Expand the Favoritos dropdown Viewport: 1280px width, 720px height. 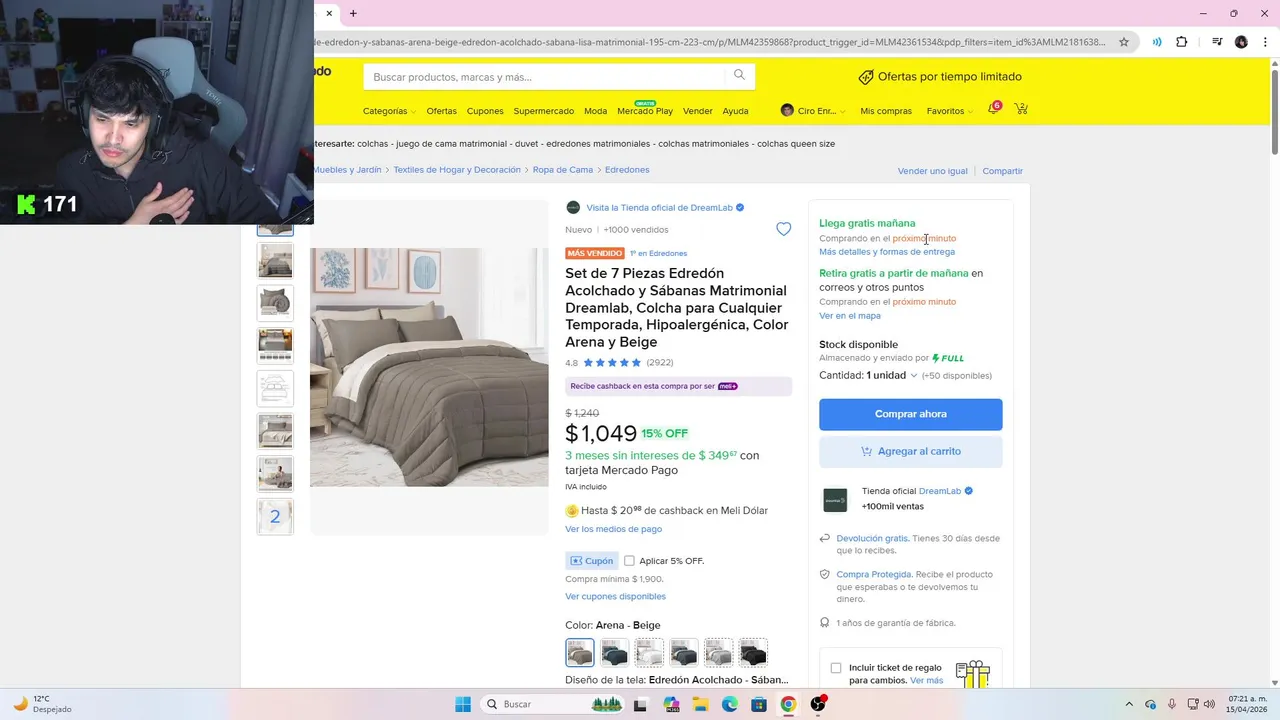tap(949, 111)
